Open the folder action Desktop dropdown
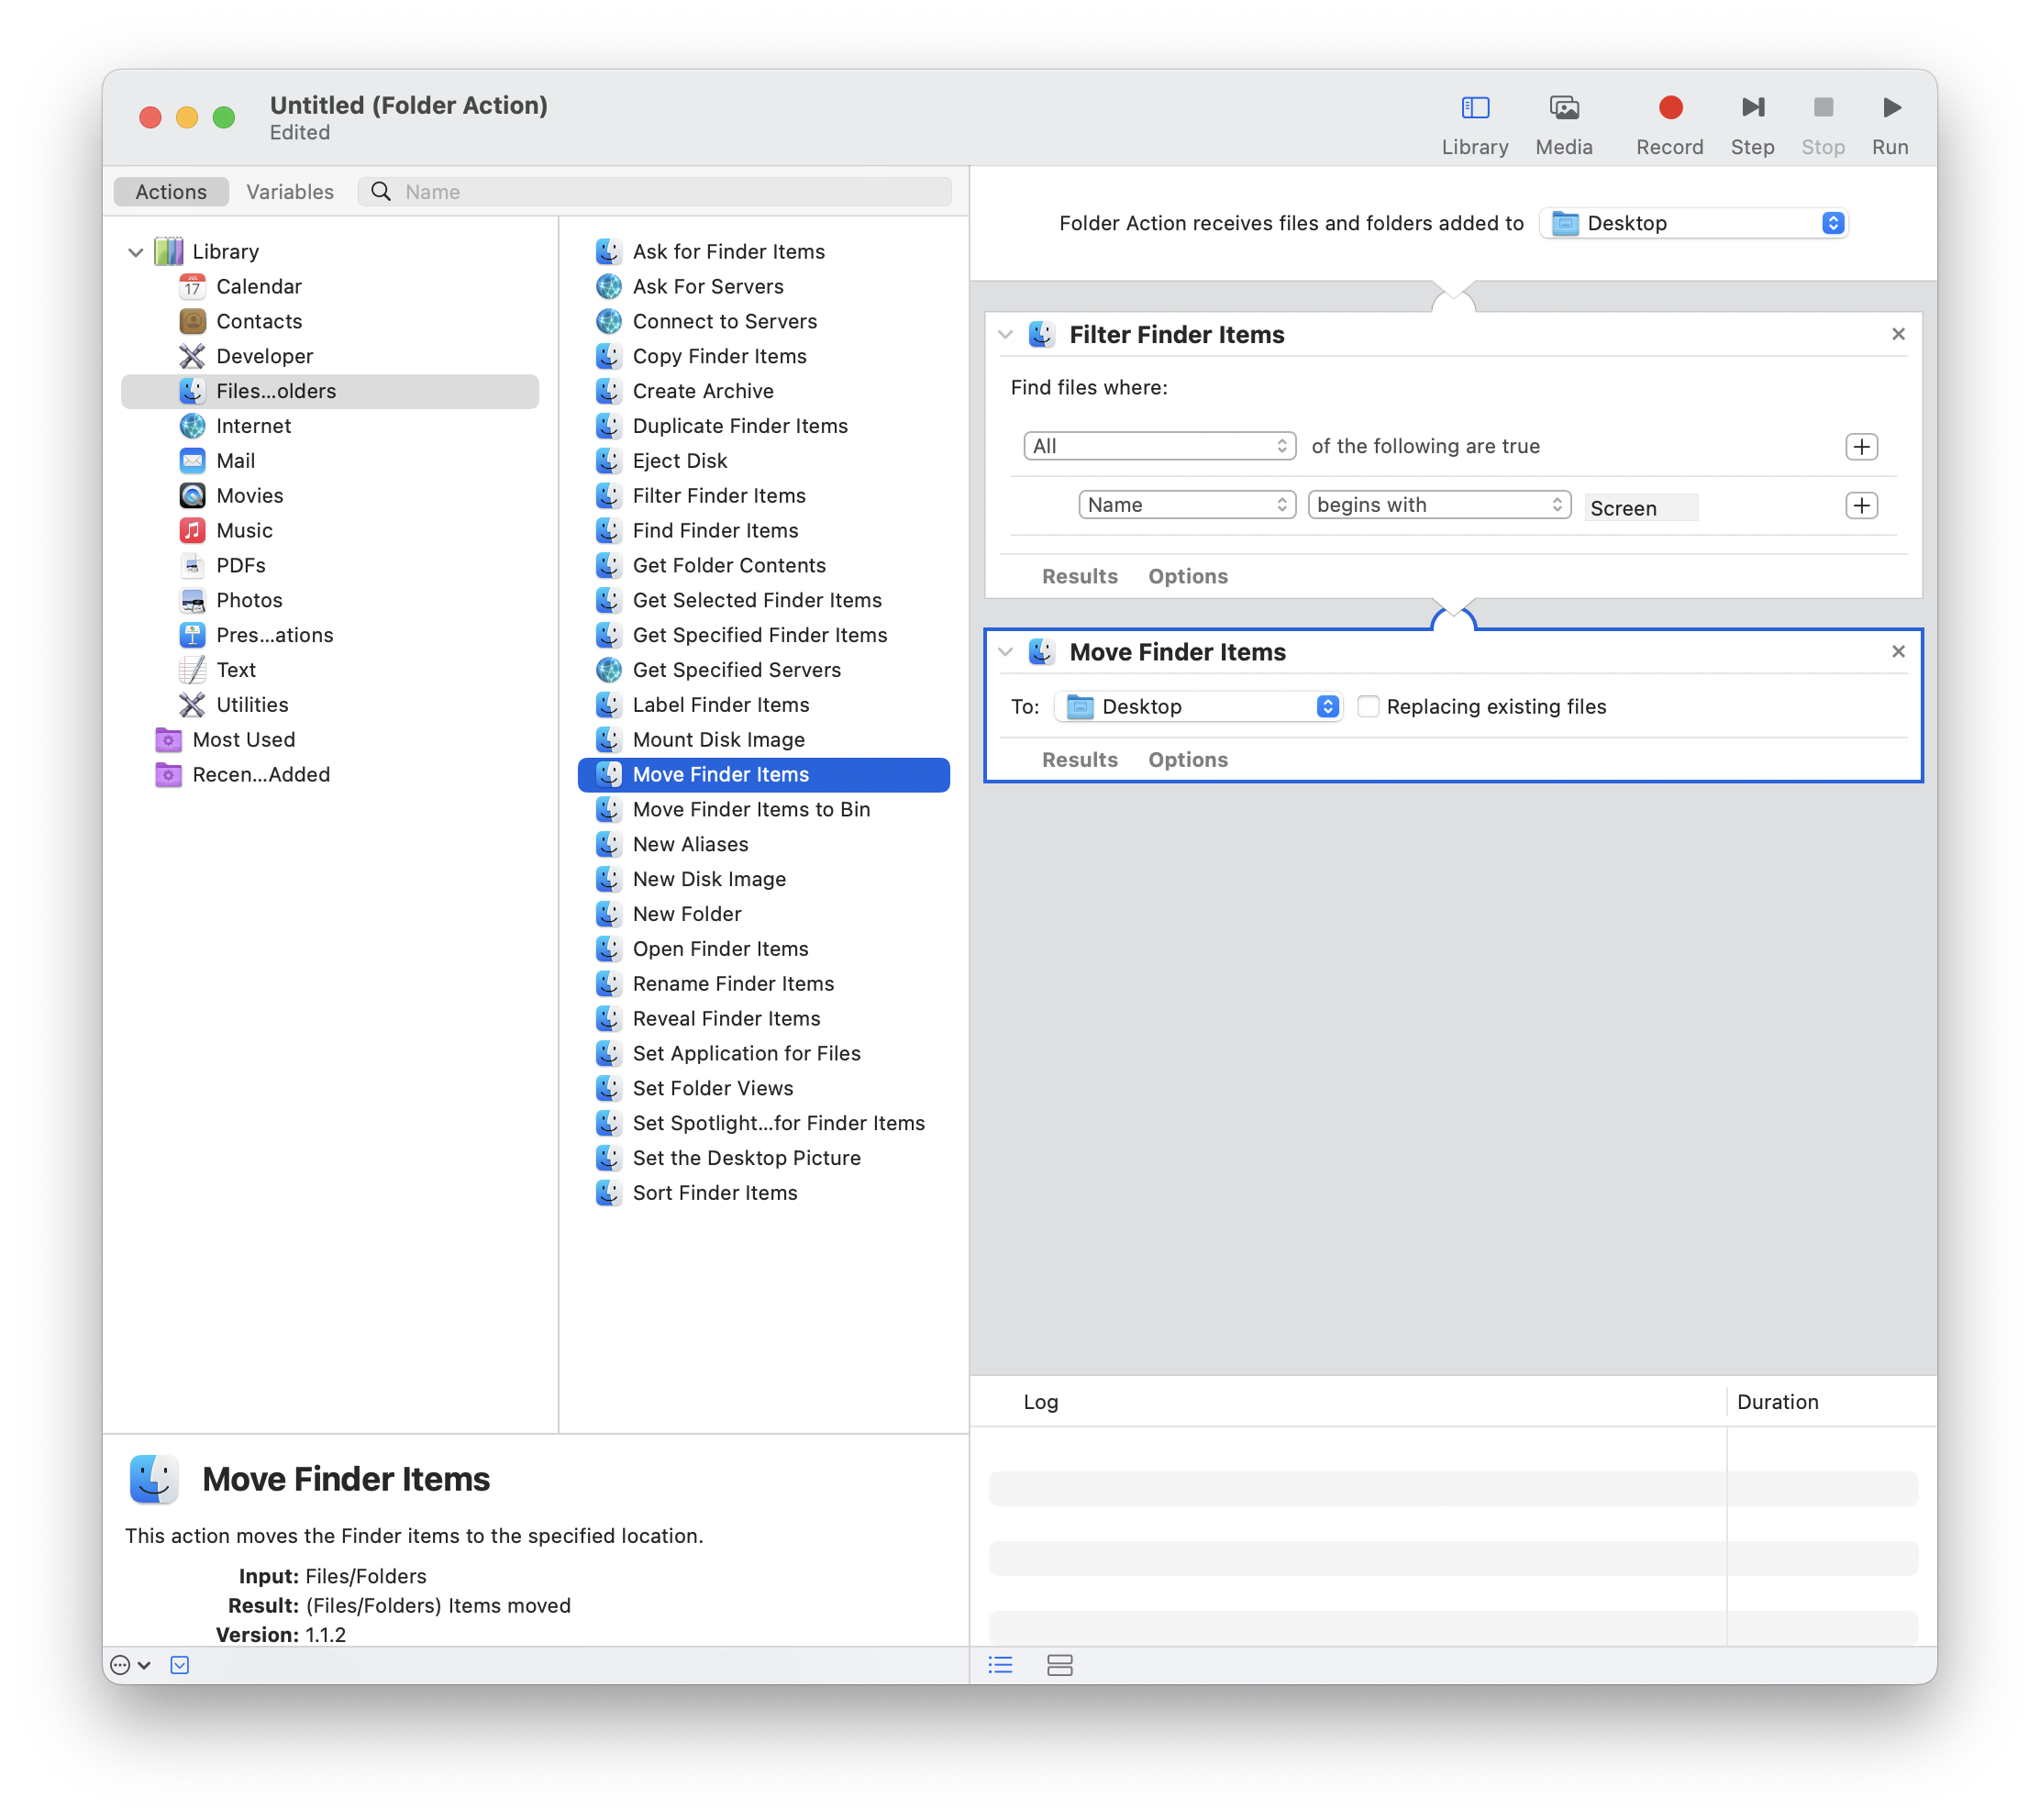 coord(1692,223)
